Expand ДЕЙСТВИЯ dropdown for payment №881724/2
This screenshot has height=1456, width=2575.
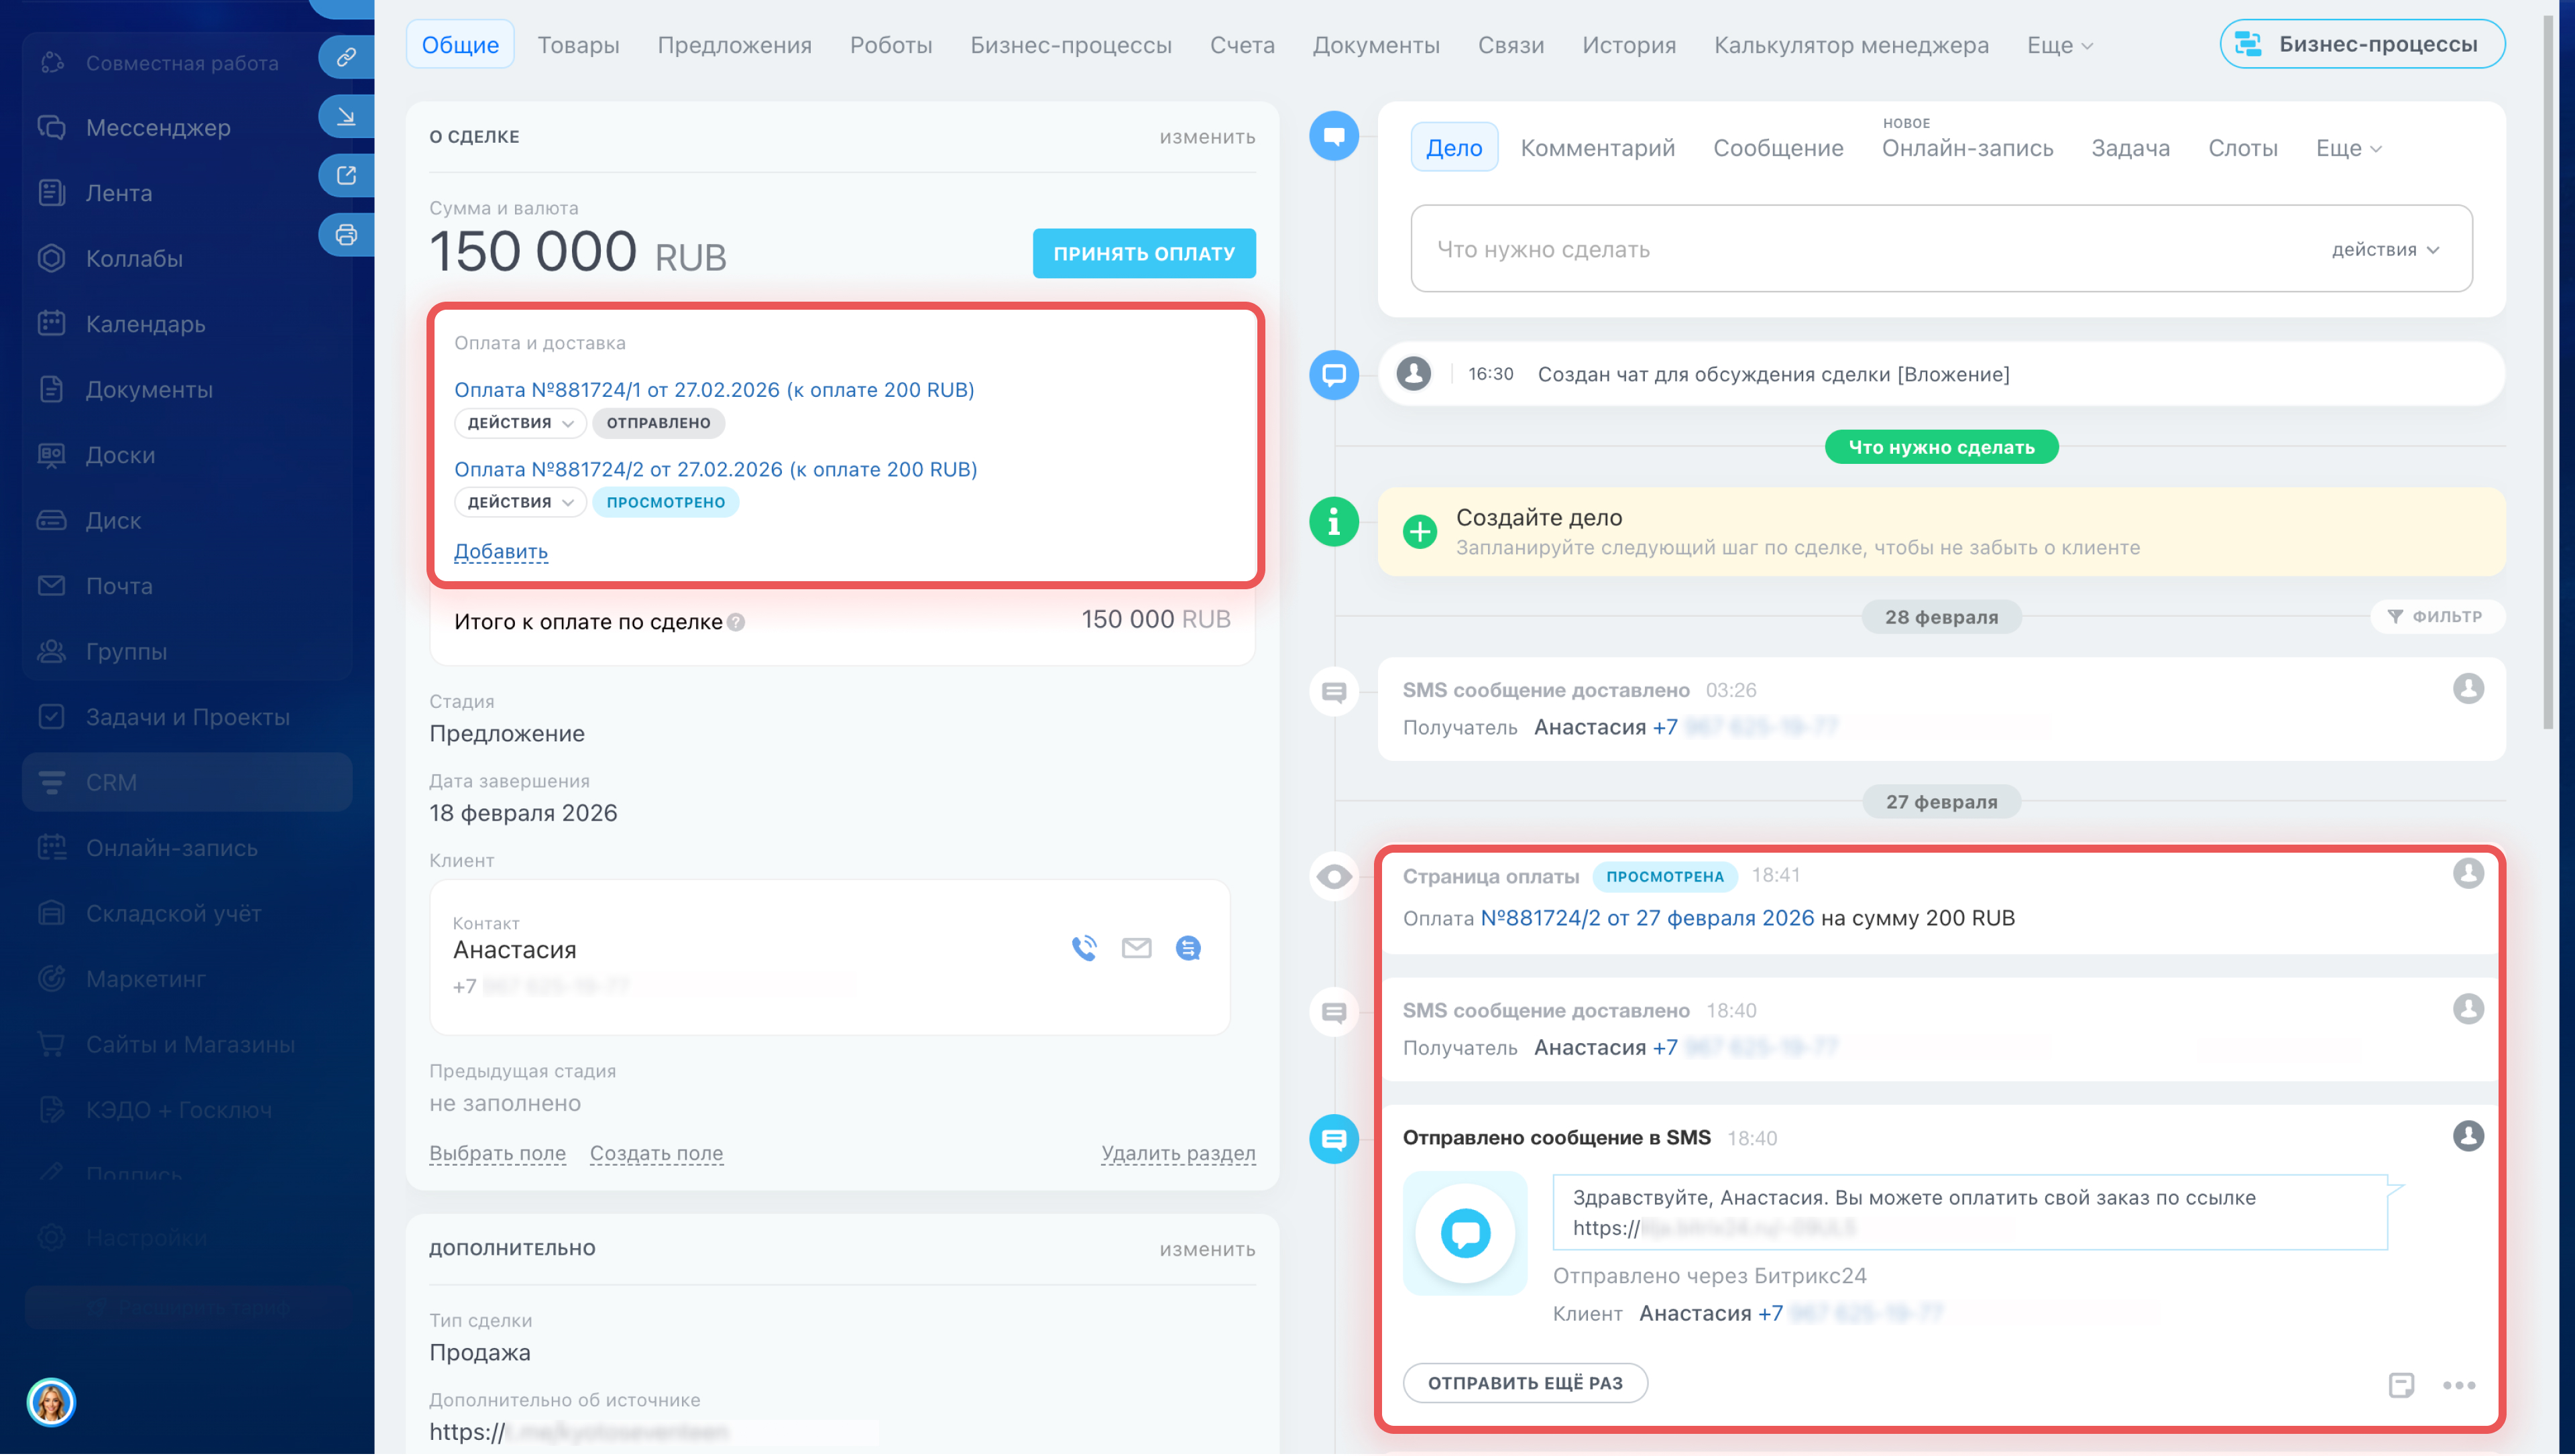(x=520, y=502)
